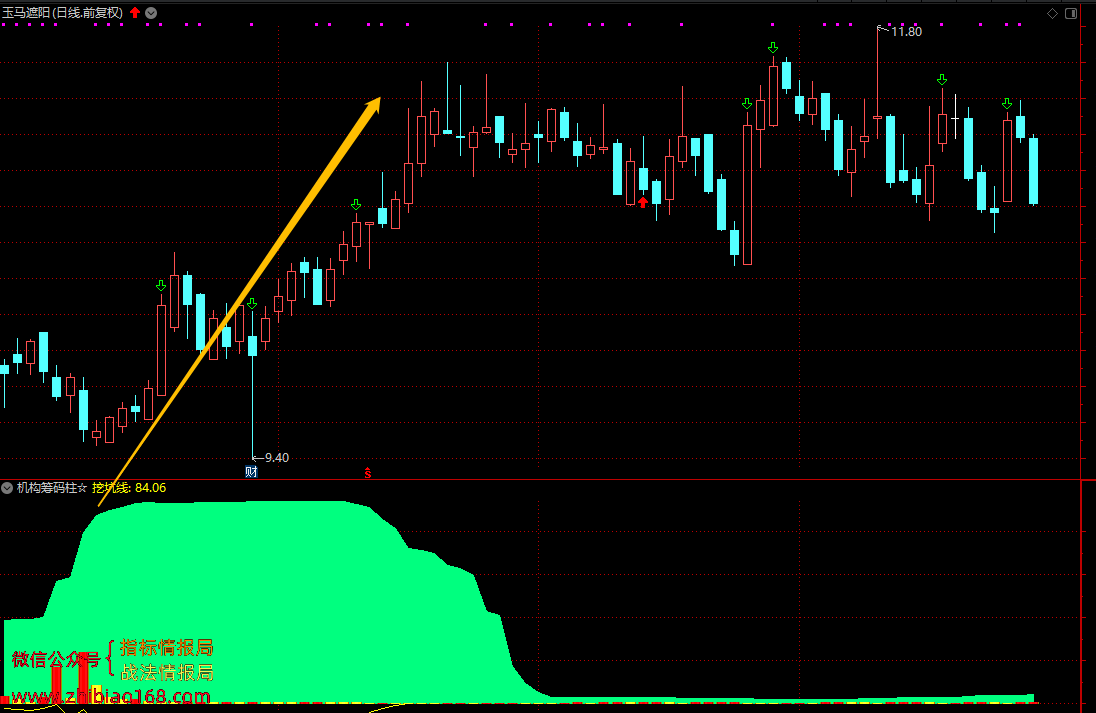Click the 机构筹码柱☆ indicator name
This screenshot has height=713, width=1096.
[52, 488]
